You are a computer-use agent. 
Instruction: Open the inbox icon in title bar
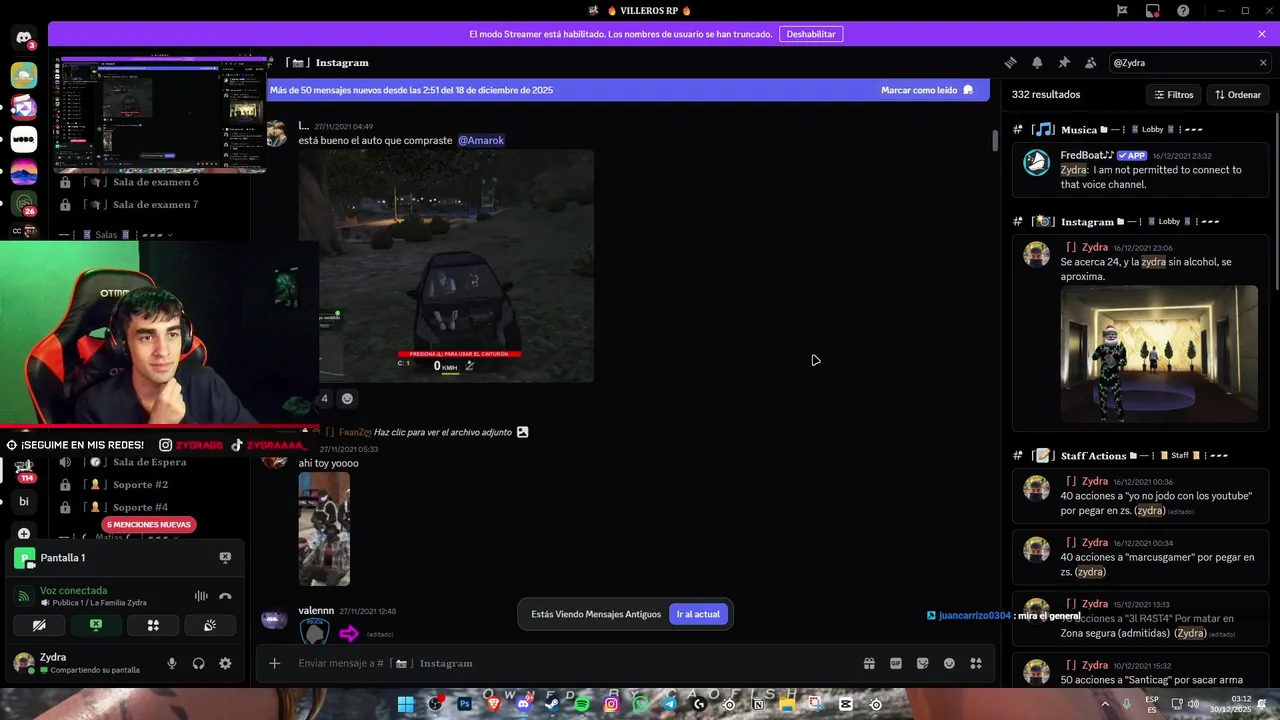(1153, 11)
